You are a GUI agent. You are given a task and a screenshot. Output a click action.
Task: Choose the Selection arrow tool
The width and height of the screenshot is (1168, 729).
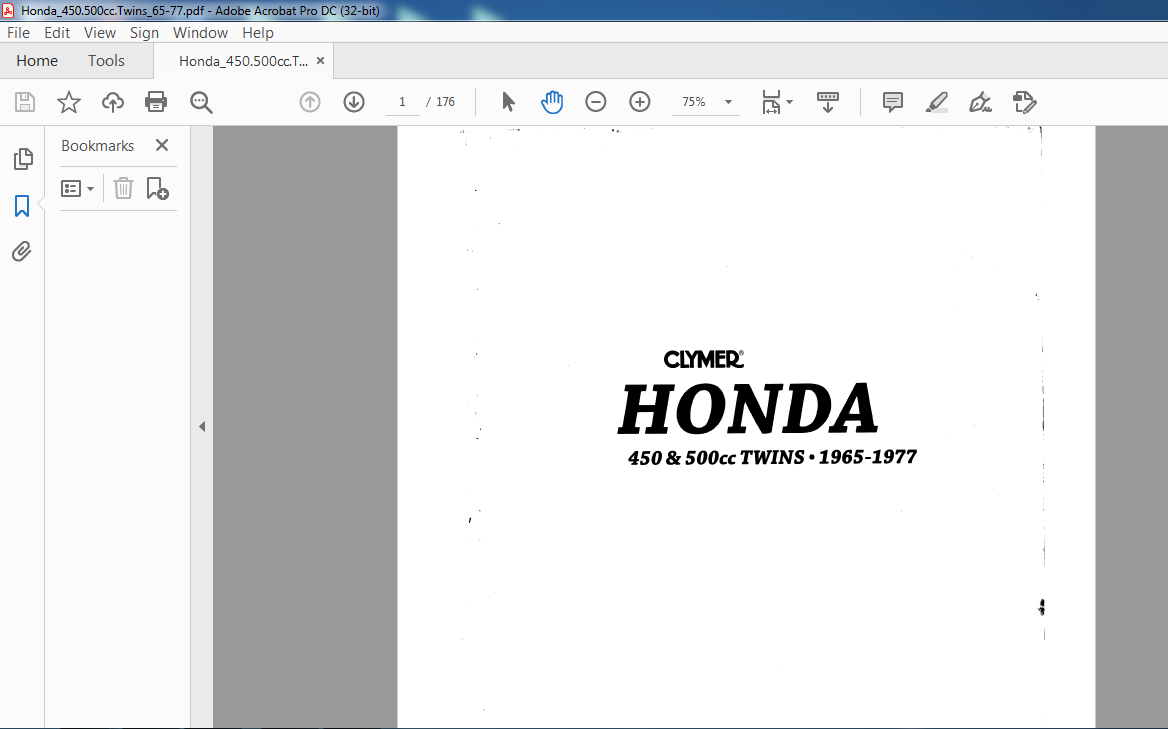[508, 102]
